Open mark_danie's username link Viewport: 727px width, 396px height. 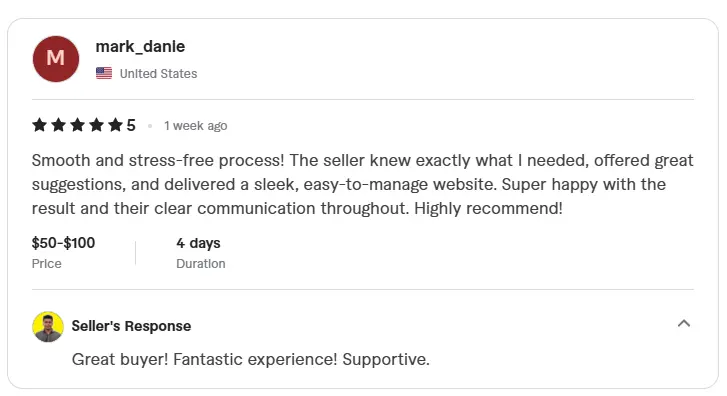tap(140, 46)
